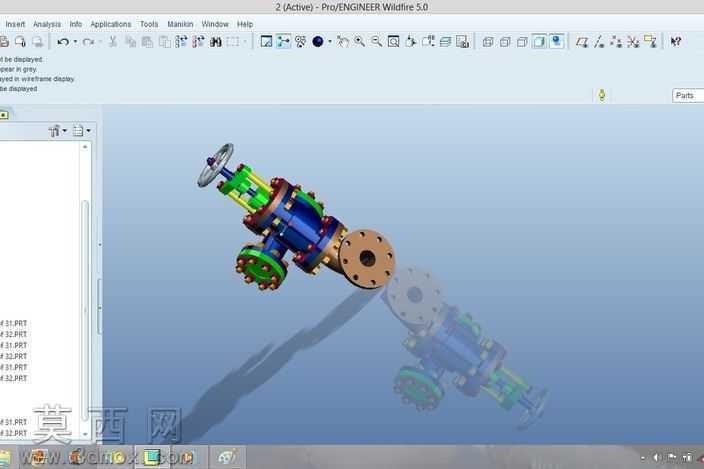This screenshot has height=469, width=704.
Task: Click the Regenerate model icon
Action: [x=181, y=42]
